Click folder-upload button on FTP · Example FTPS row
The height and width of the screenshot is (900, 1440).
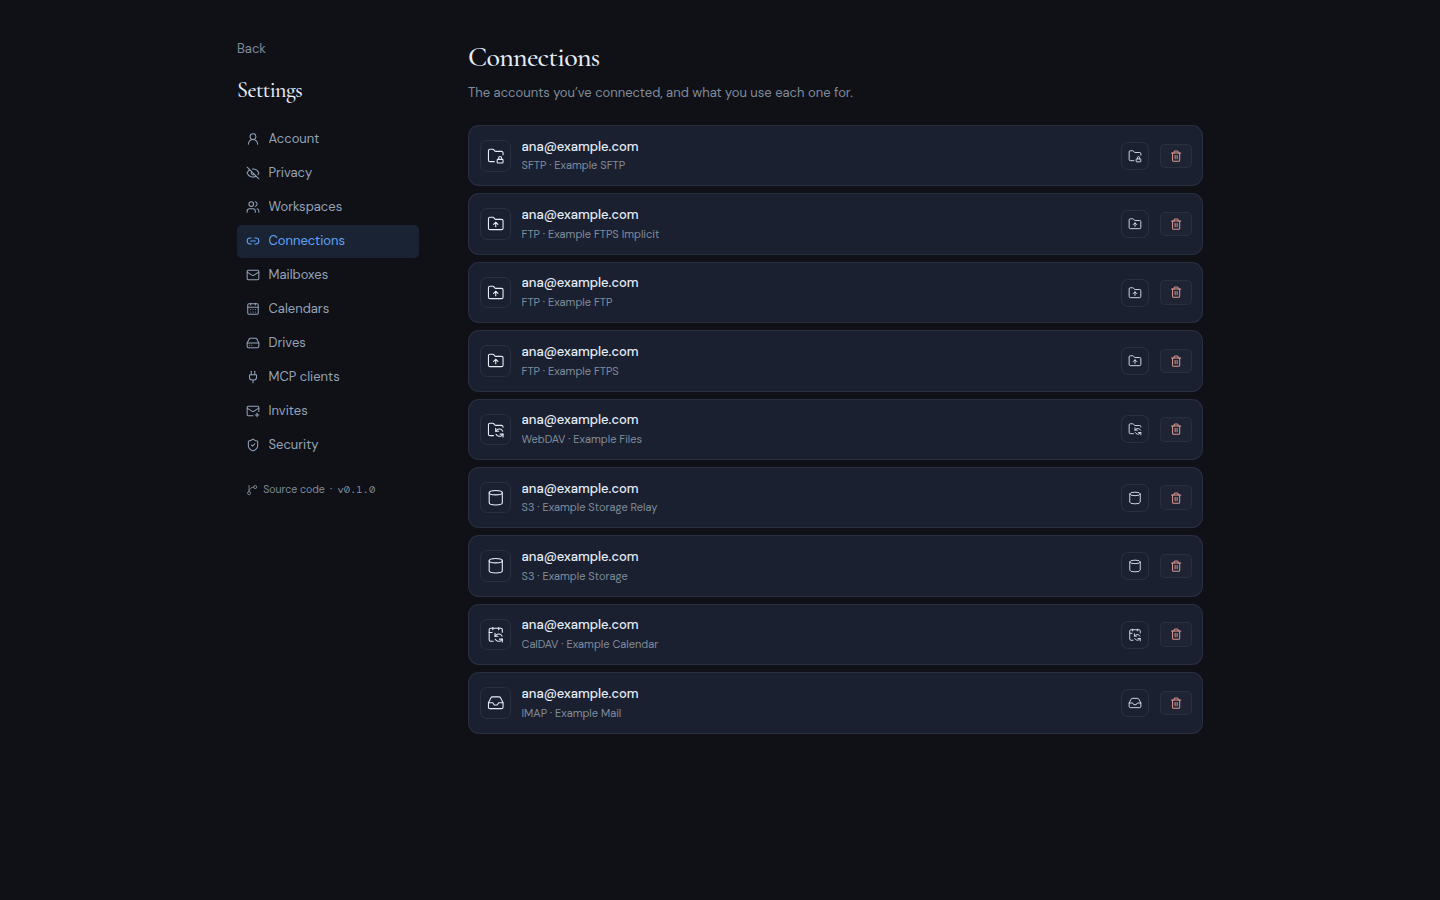click(1135, 361)
